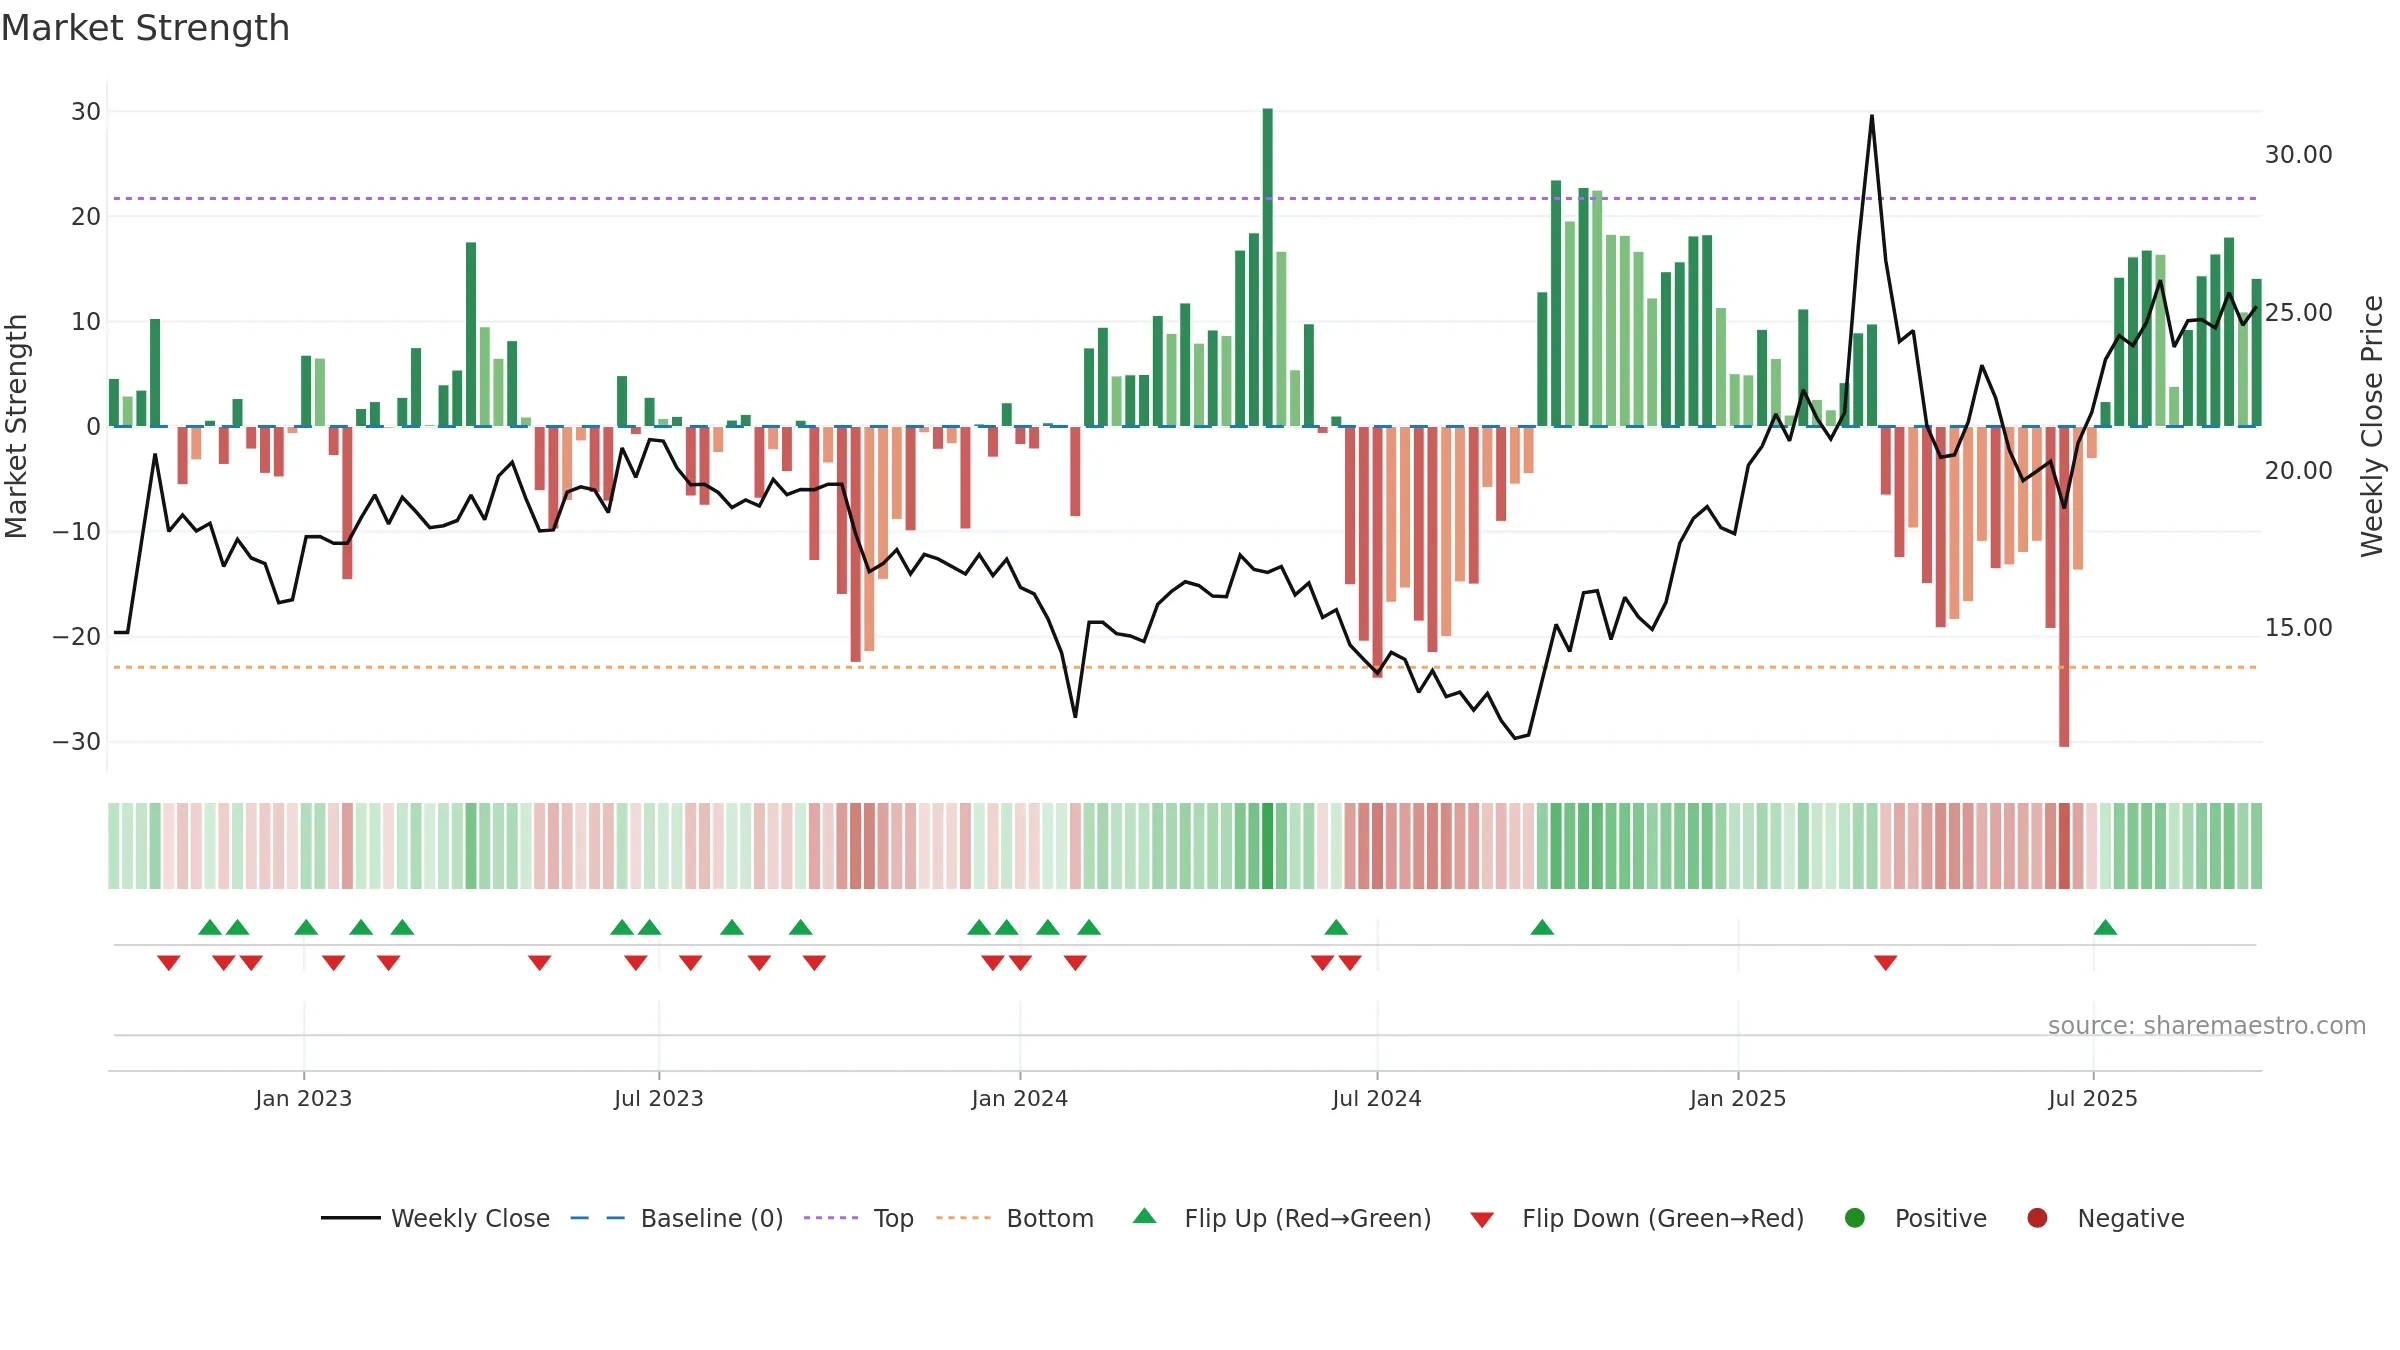The height and width of the screenshot is (1350, 2400).
Task: Click the −10 left axis tick label
Action: (77, 532)
